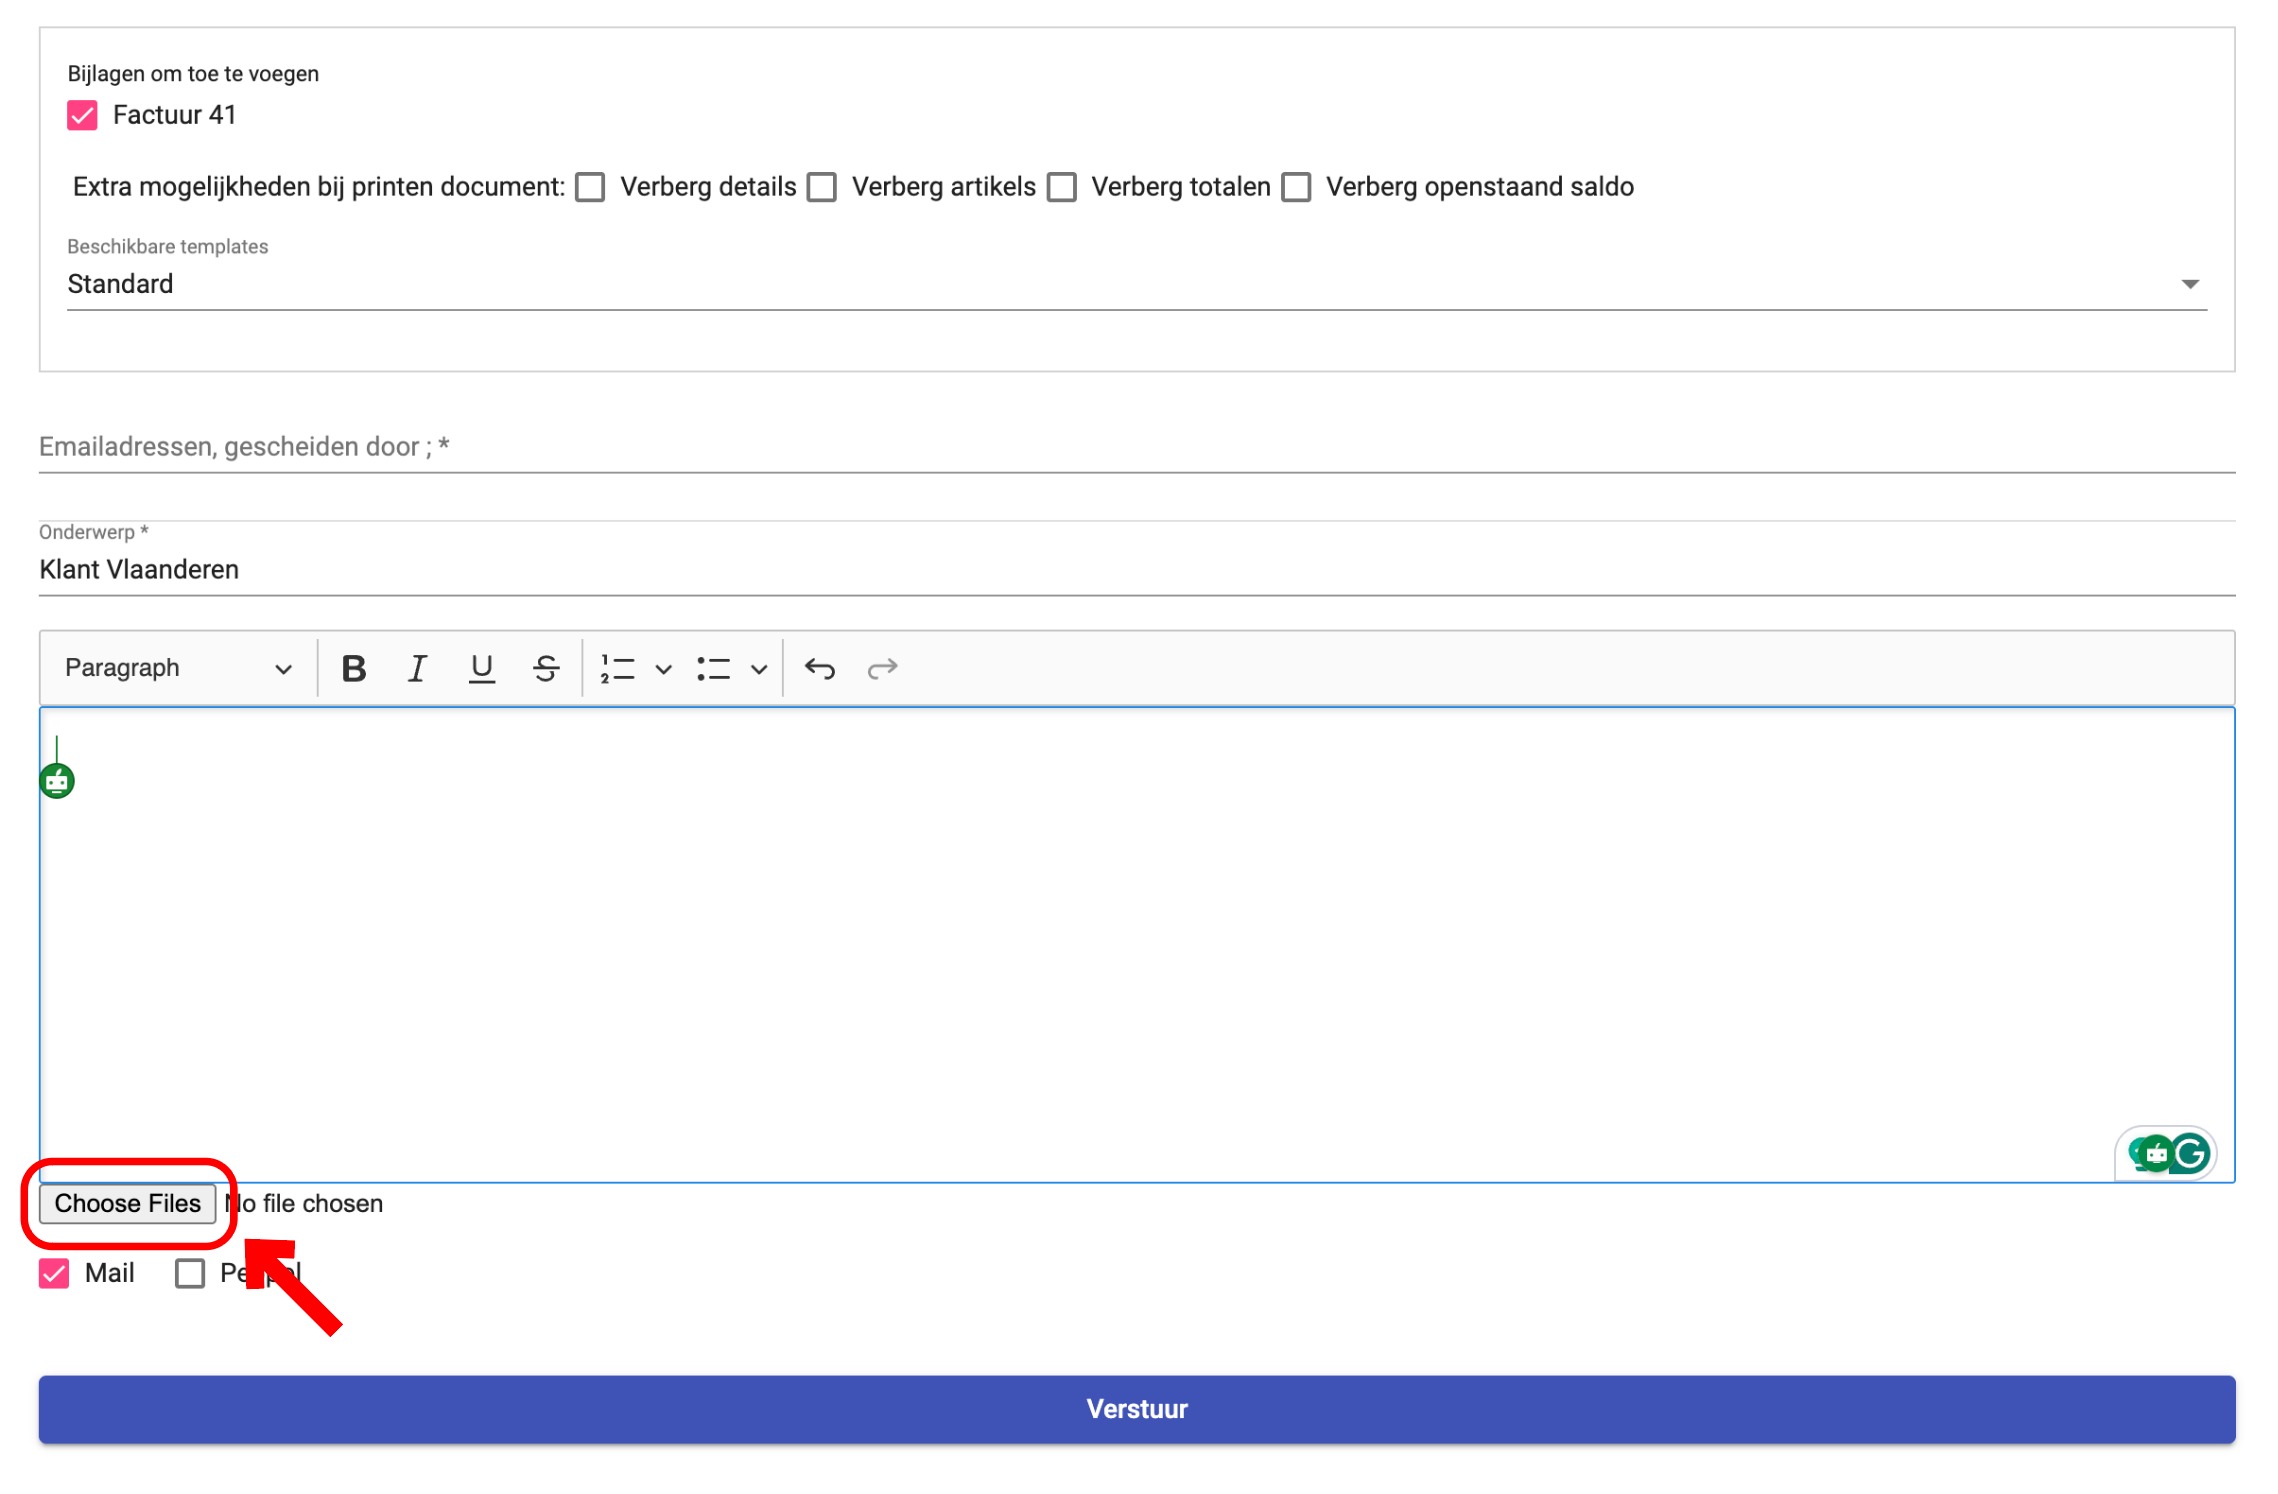Screen dimensions: 2278x1494
Task: Click the Choose Files button
Action: [127, 1203]
